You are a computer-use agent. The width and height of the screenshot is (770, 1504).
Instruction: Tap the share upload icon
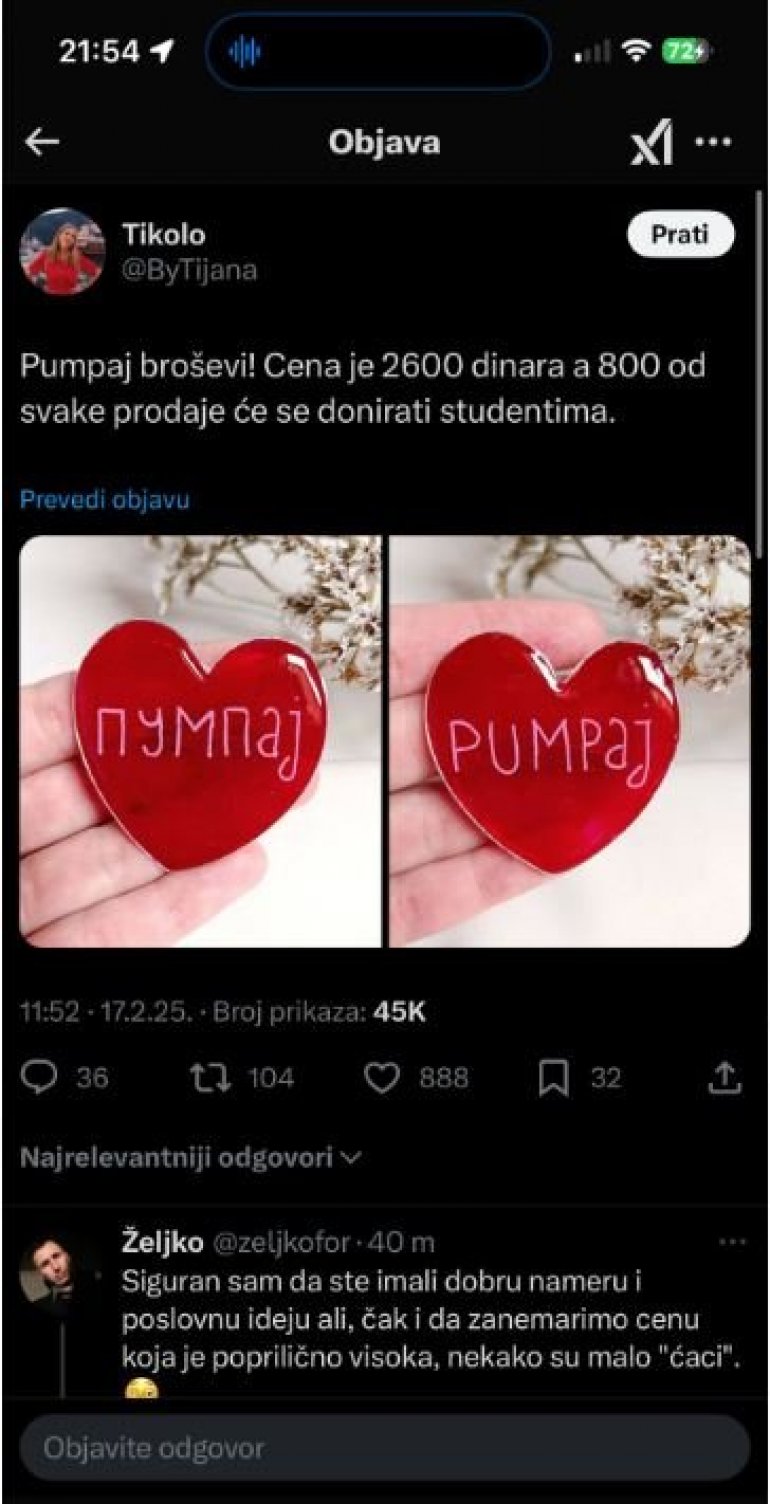pos(725,1076)
